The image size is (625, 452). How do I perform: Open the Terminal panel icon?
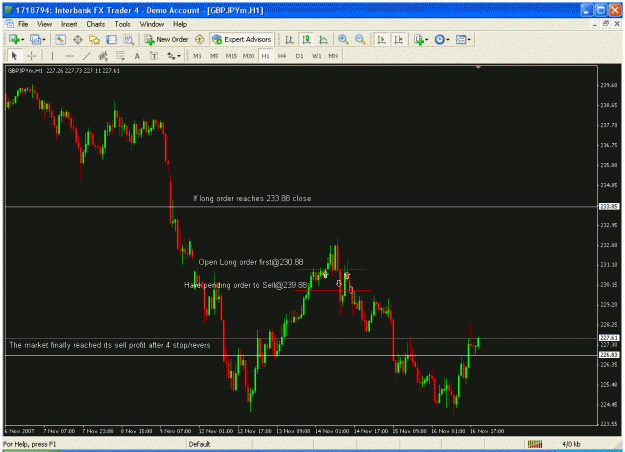[x=111, y=39]
